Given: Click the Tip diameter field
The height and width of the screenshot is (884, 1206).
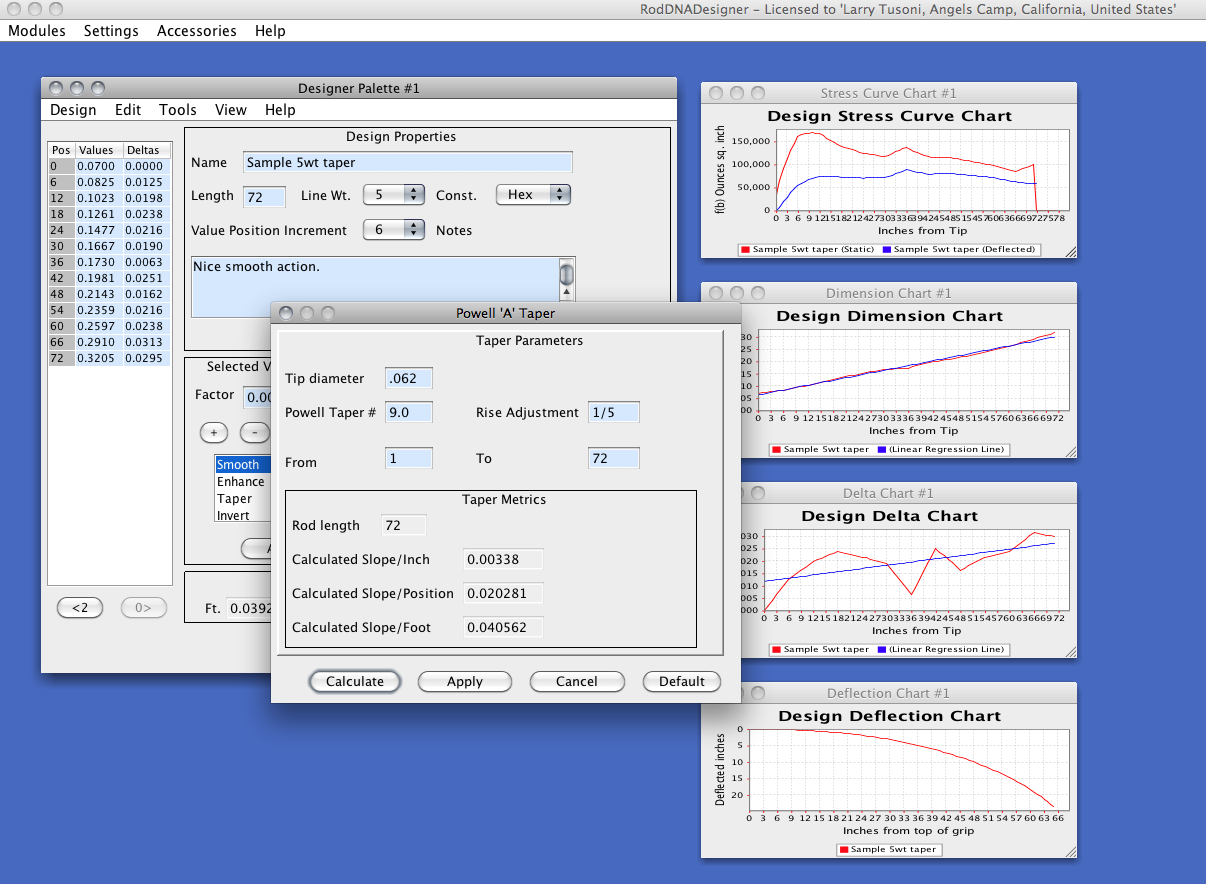Looking at the screenshot, I should click(x=408, y=378).
